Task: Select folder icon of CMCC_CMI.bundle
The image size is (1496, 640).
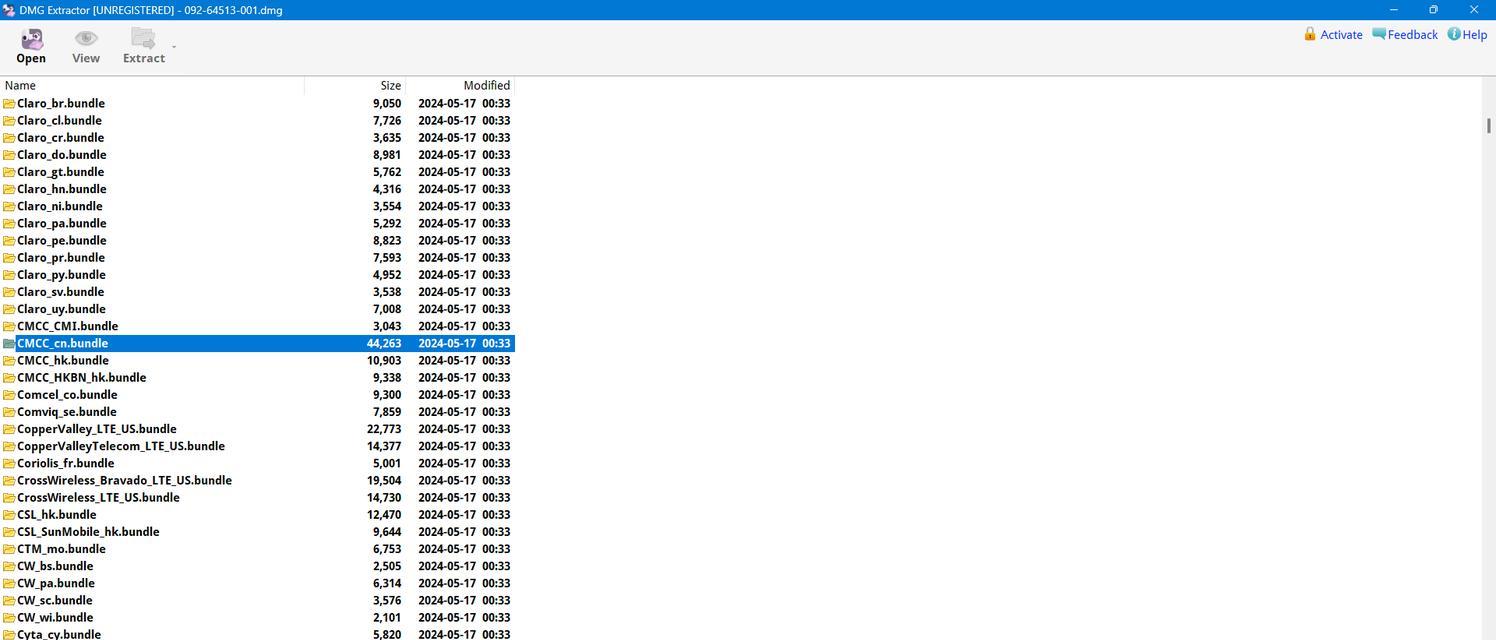Action: point(9,326)
